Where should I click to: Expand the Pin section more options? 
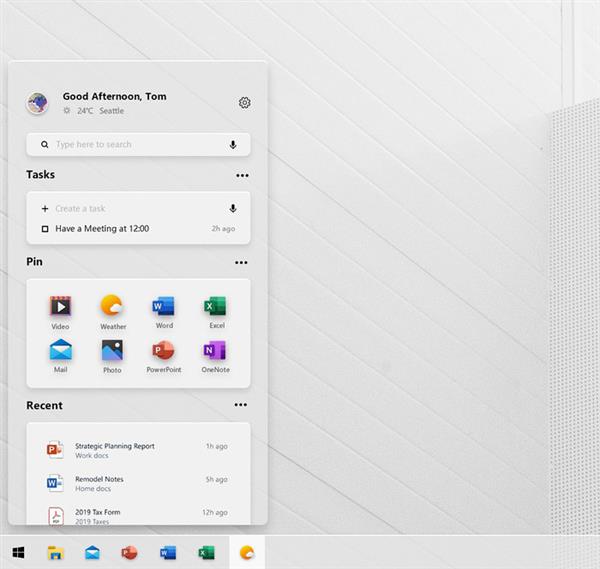[241, 263]
